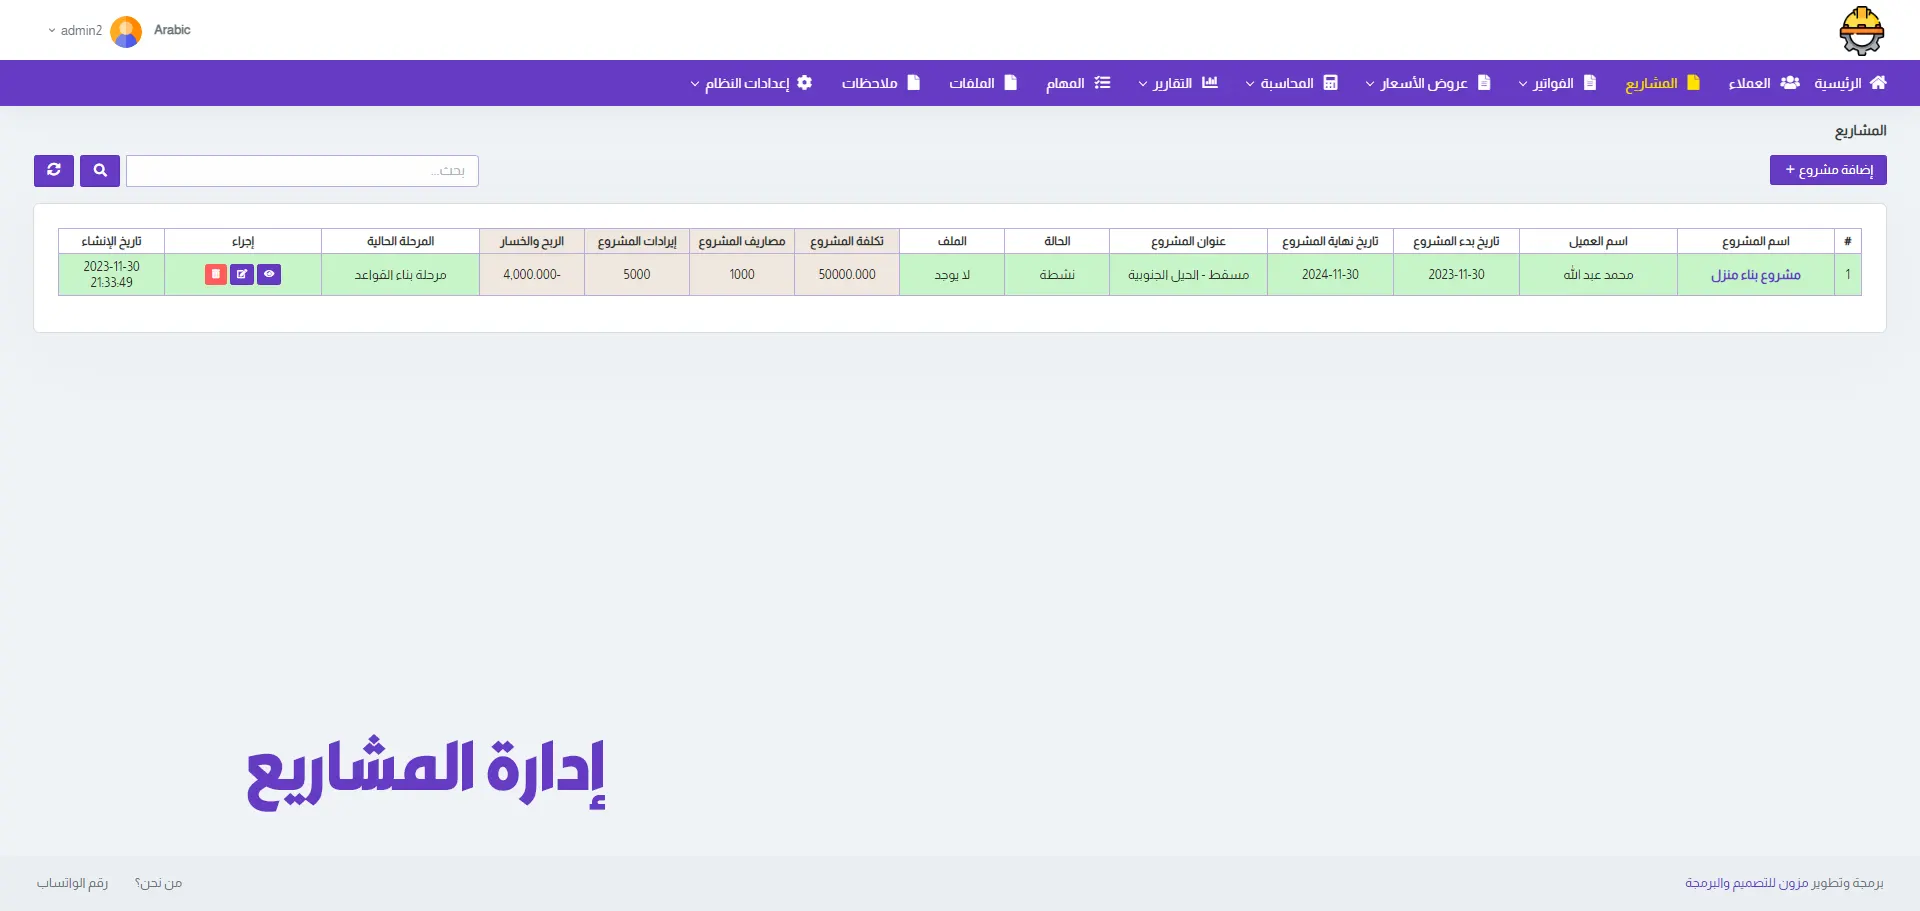Expand عروض الأسعار quotations dropdown
The width and height of the screenshot is (1920, 911).
pyautogui.click(x=1427, y=83)
